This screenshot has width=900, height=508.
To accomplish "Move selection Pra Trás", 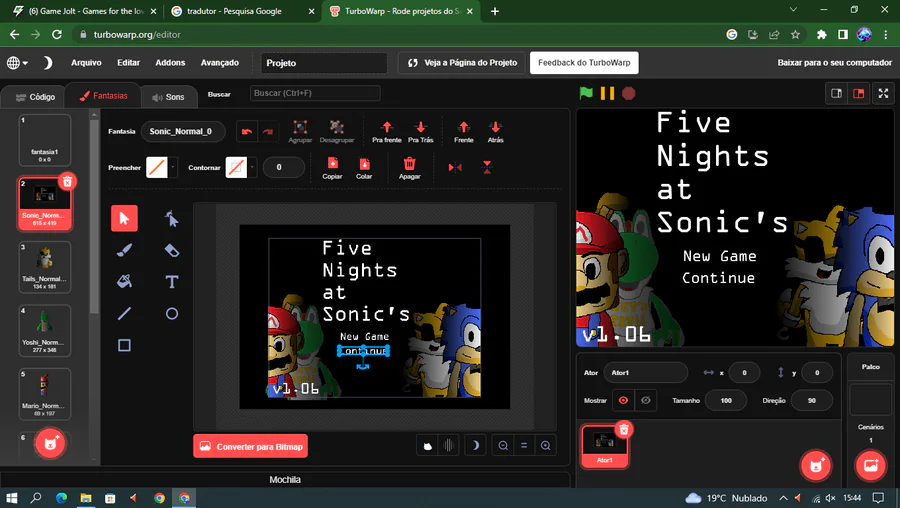I will 421,131.
